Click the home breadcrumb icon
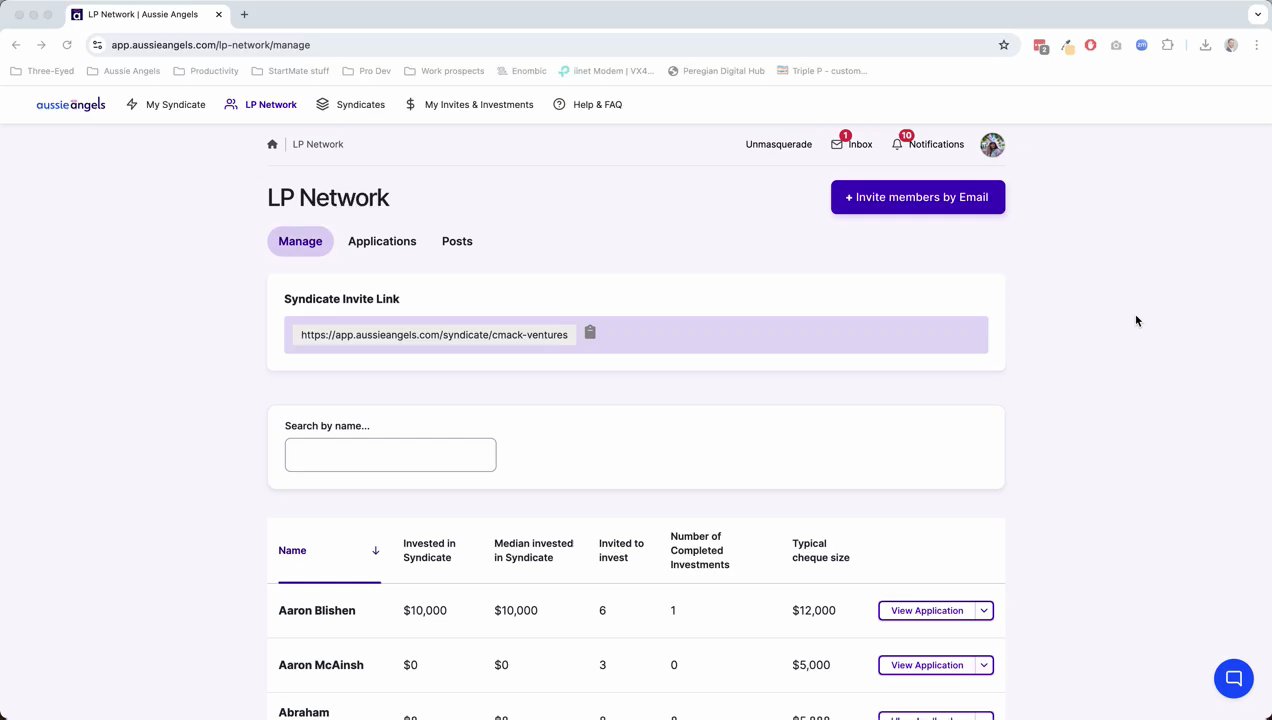Viewport: 1272px width, 720px height. 272,144
